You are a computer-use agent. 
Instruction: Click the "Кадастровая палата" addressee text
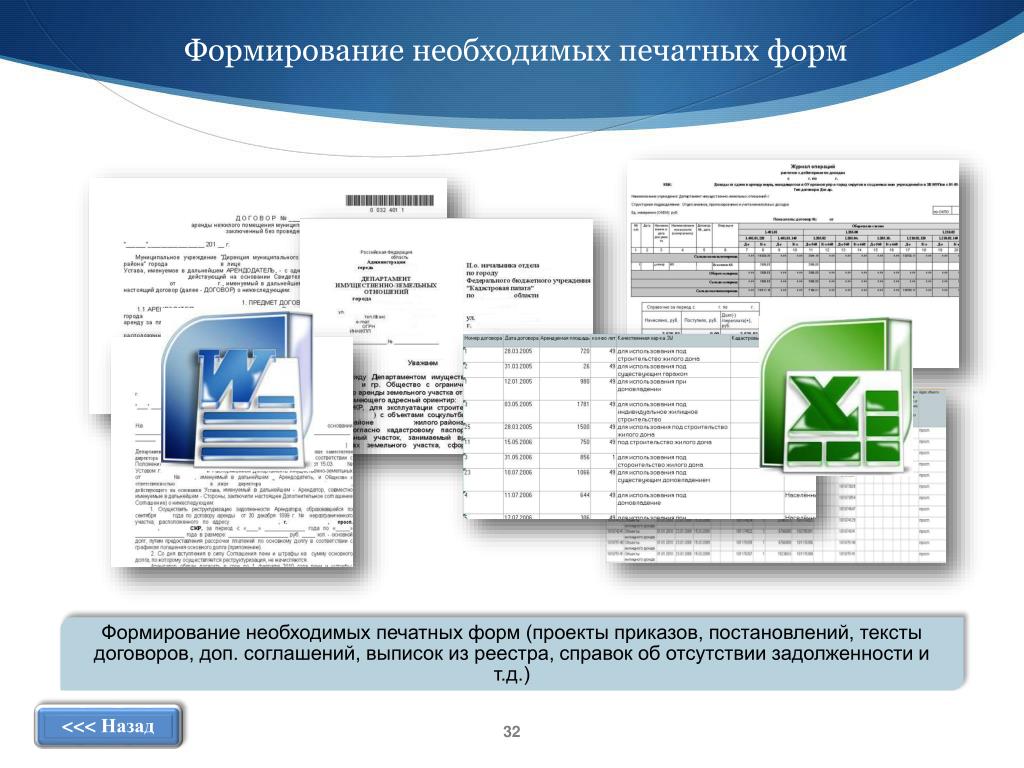click(500, 288)
